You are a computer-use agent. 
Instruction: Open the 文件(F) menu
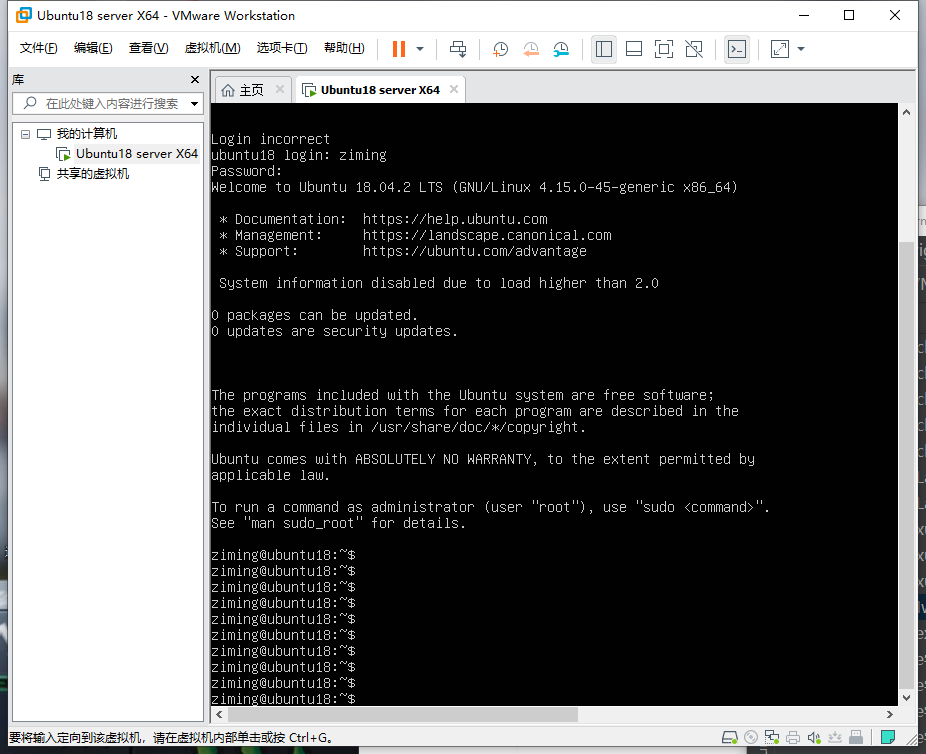(x=38, y=48)
